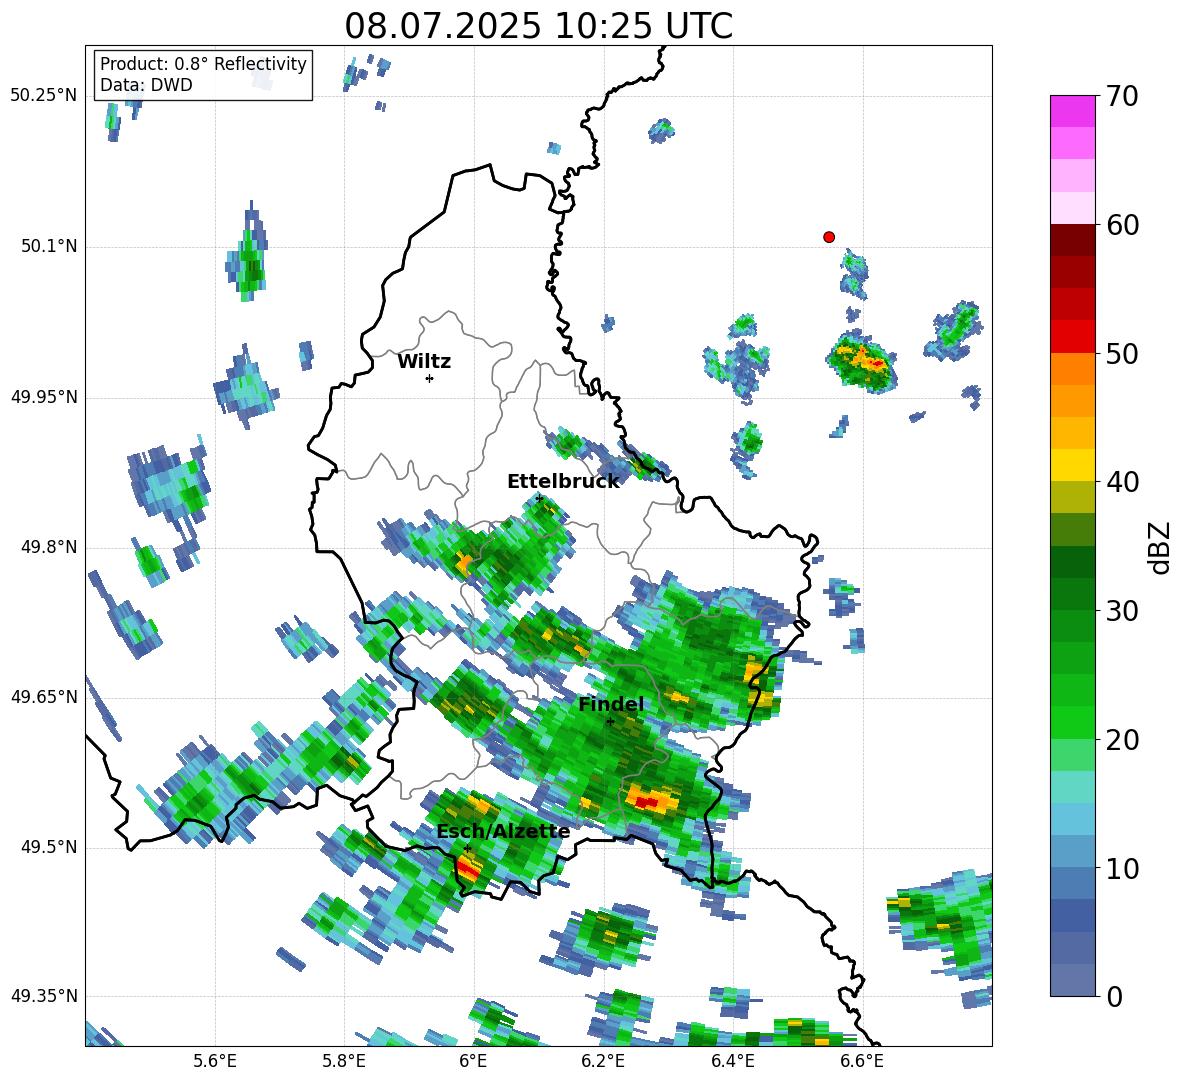Image resolution: width=1184 pixels, height=1081 pixels.
Task: Click the 6.2°E longitude label
Action: point(603,1061)
